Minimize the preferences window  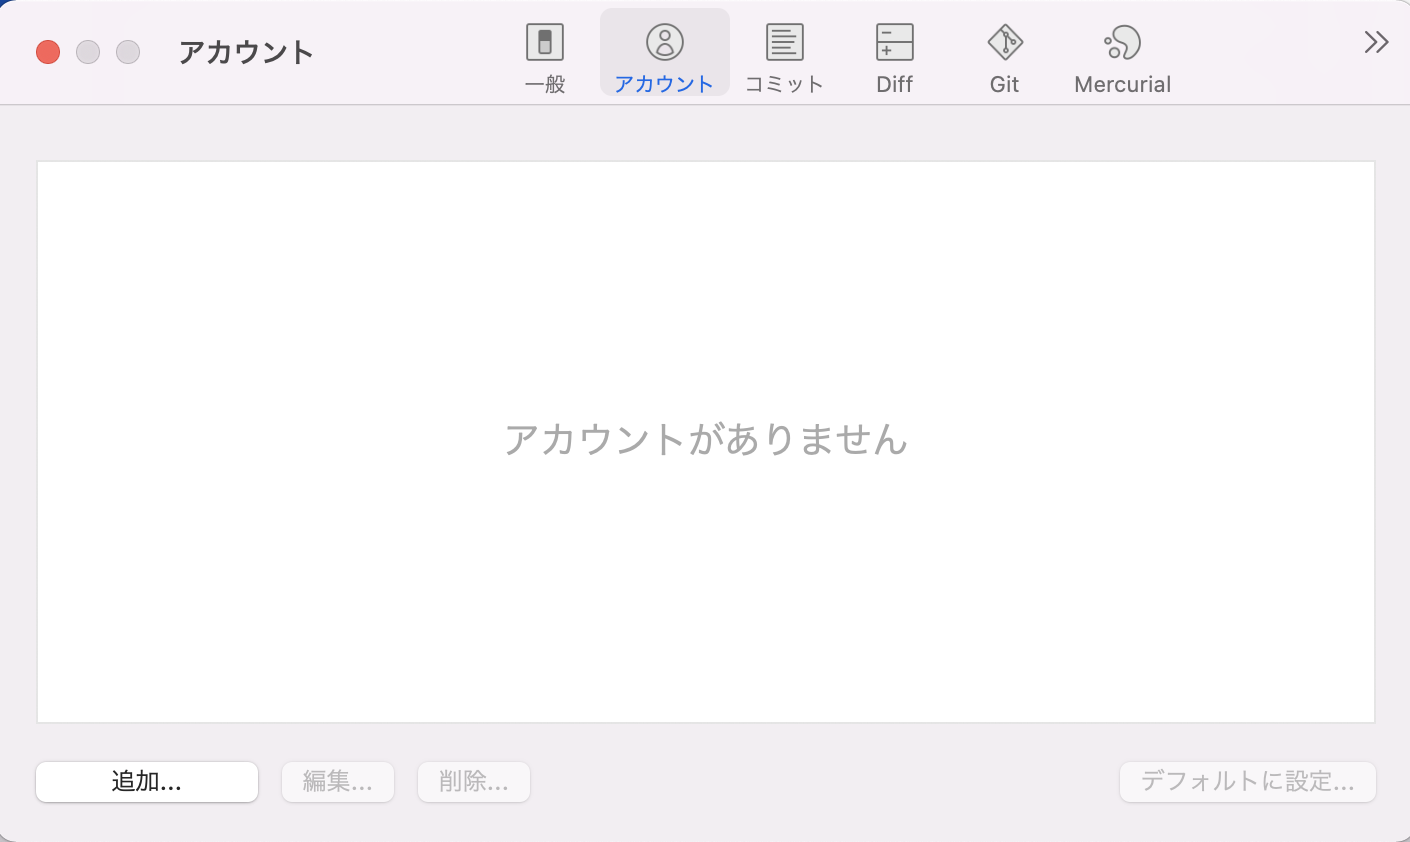click(x=87, y=51)
